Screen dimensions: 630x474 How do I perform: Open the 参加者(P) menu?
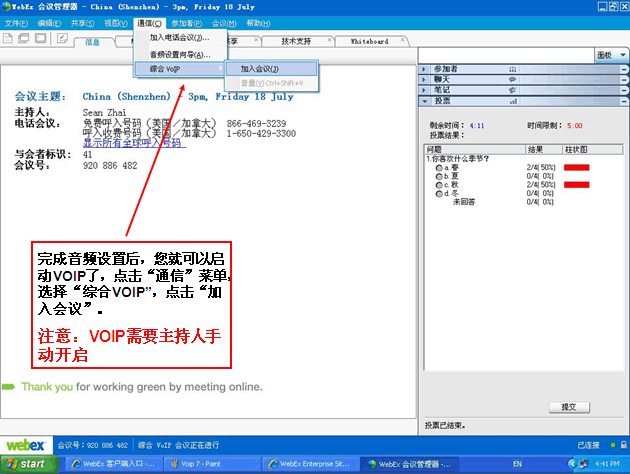click(x=187, y=23)
